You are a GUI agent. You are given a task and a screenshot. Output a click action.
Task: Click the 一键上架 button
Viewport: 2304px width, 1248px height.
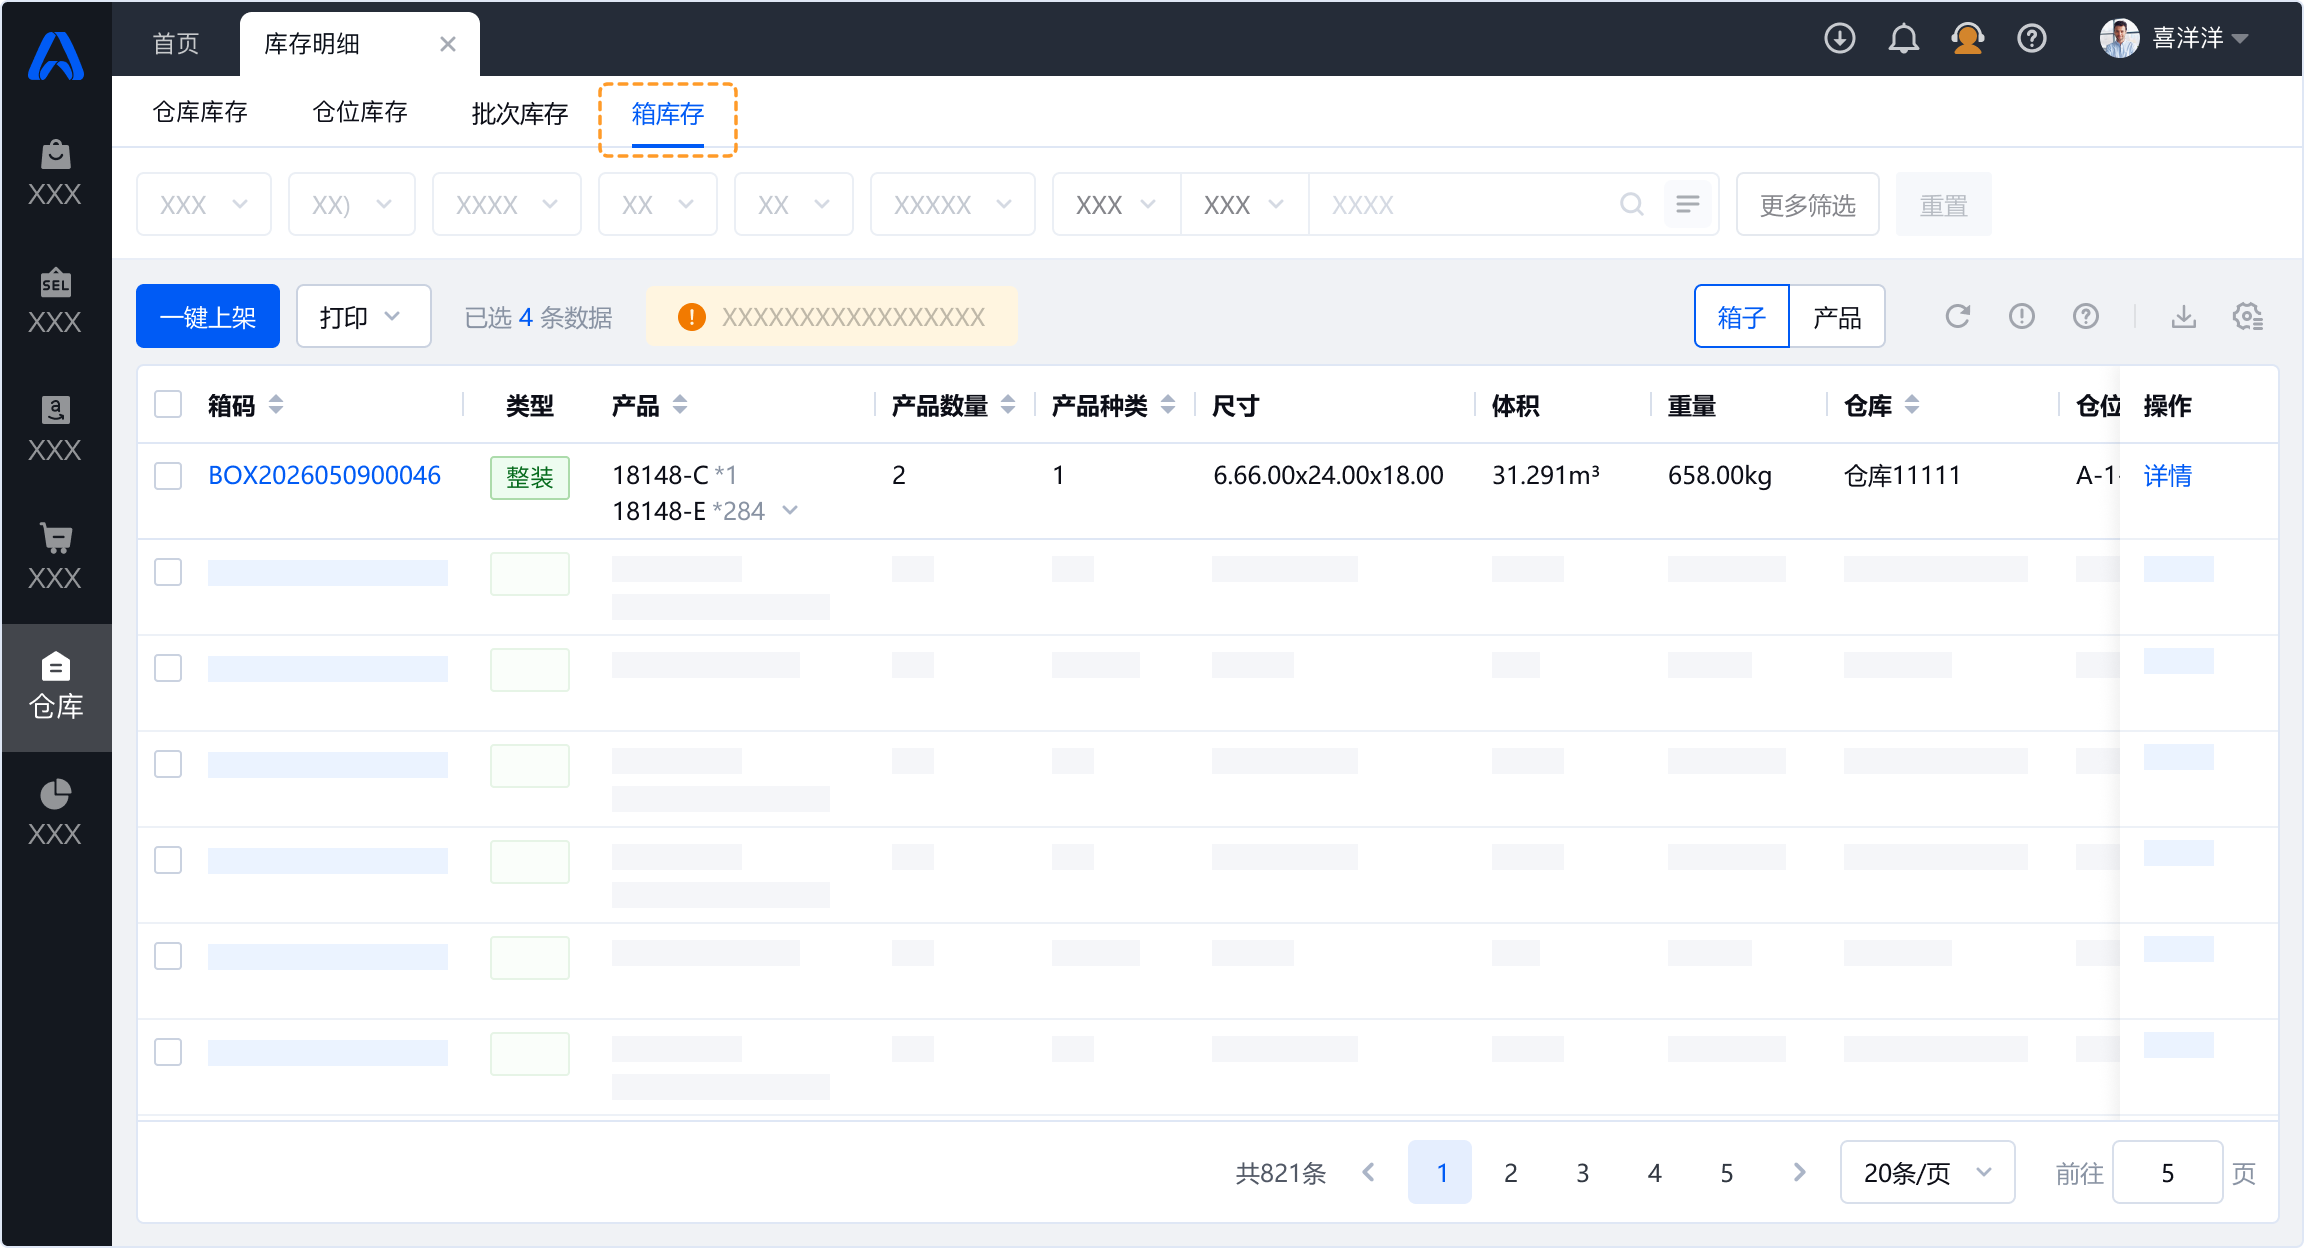[208, 317]
